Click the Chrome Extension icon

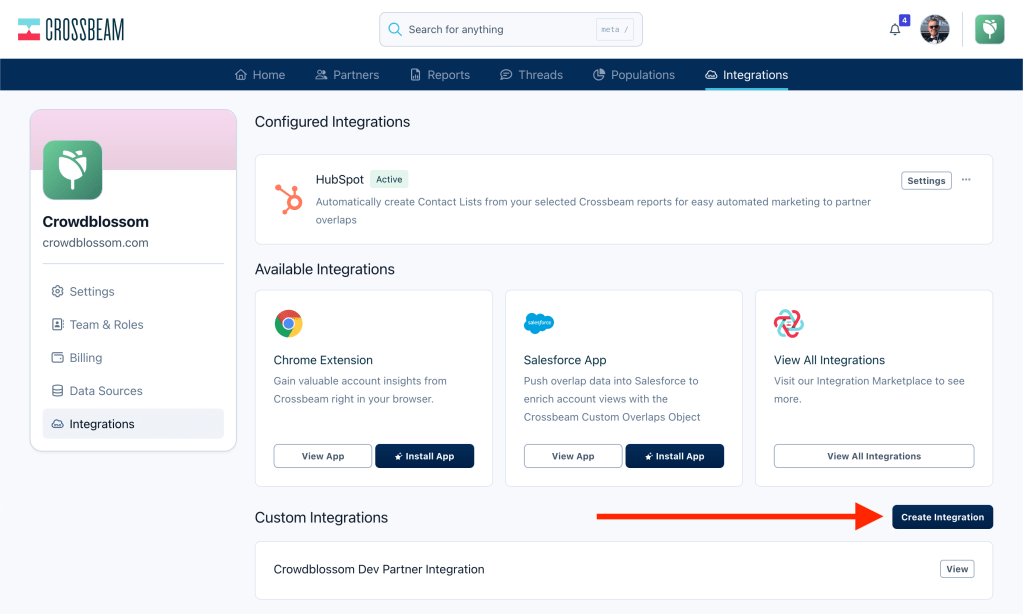(x=289, y=323)
